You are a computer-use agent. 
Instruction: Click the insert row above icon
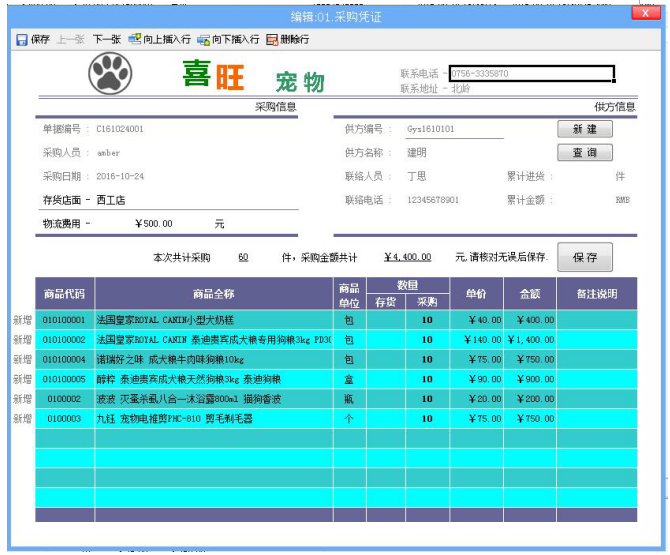pos(135,39)
